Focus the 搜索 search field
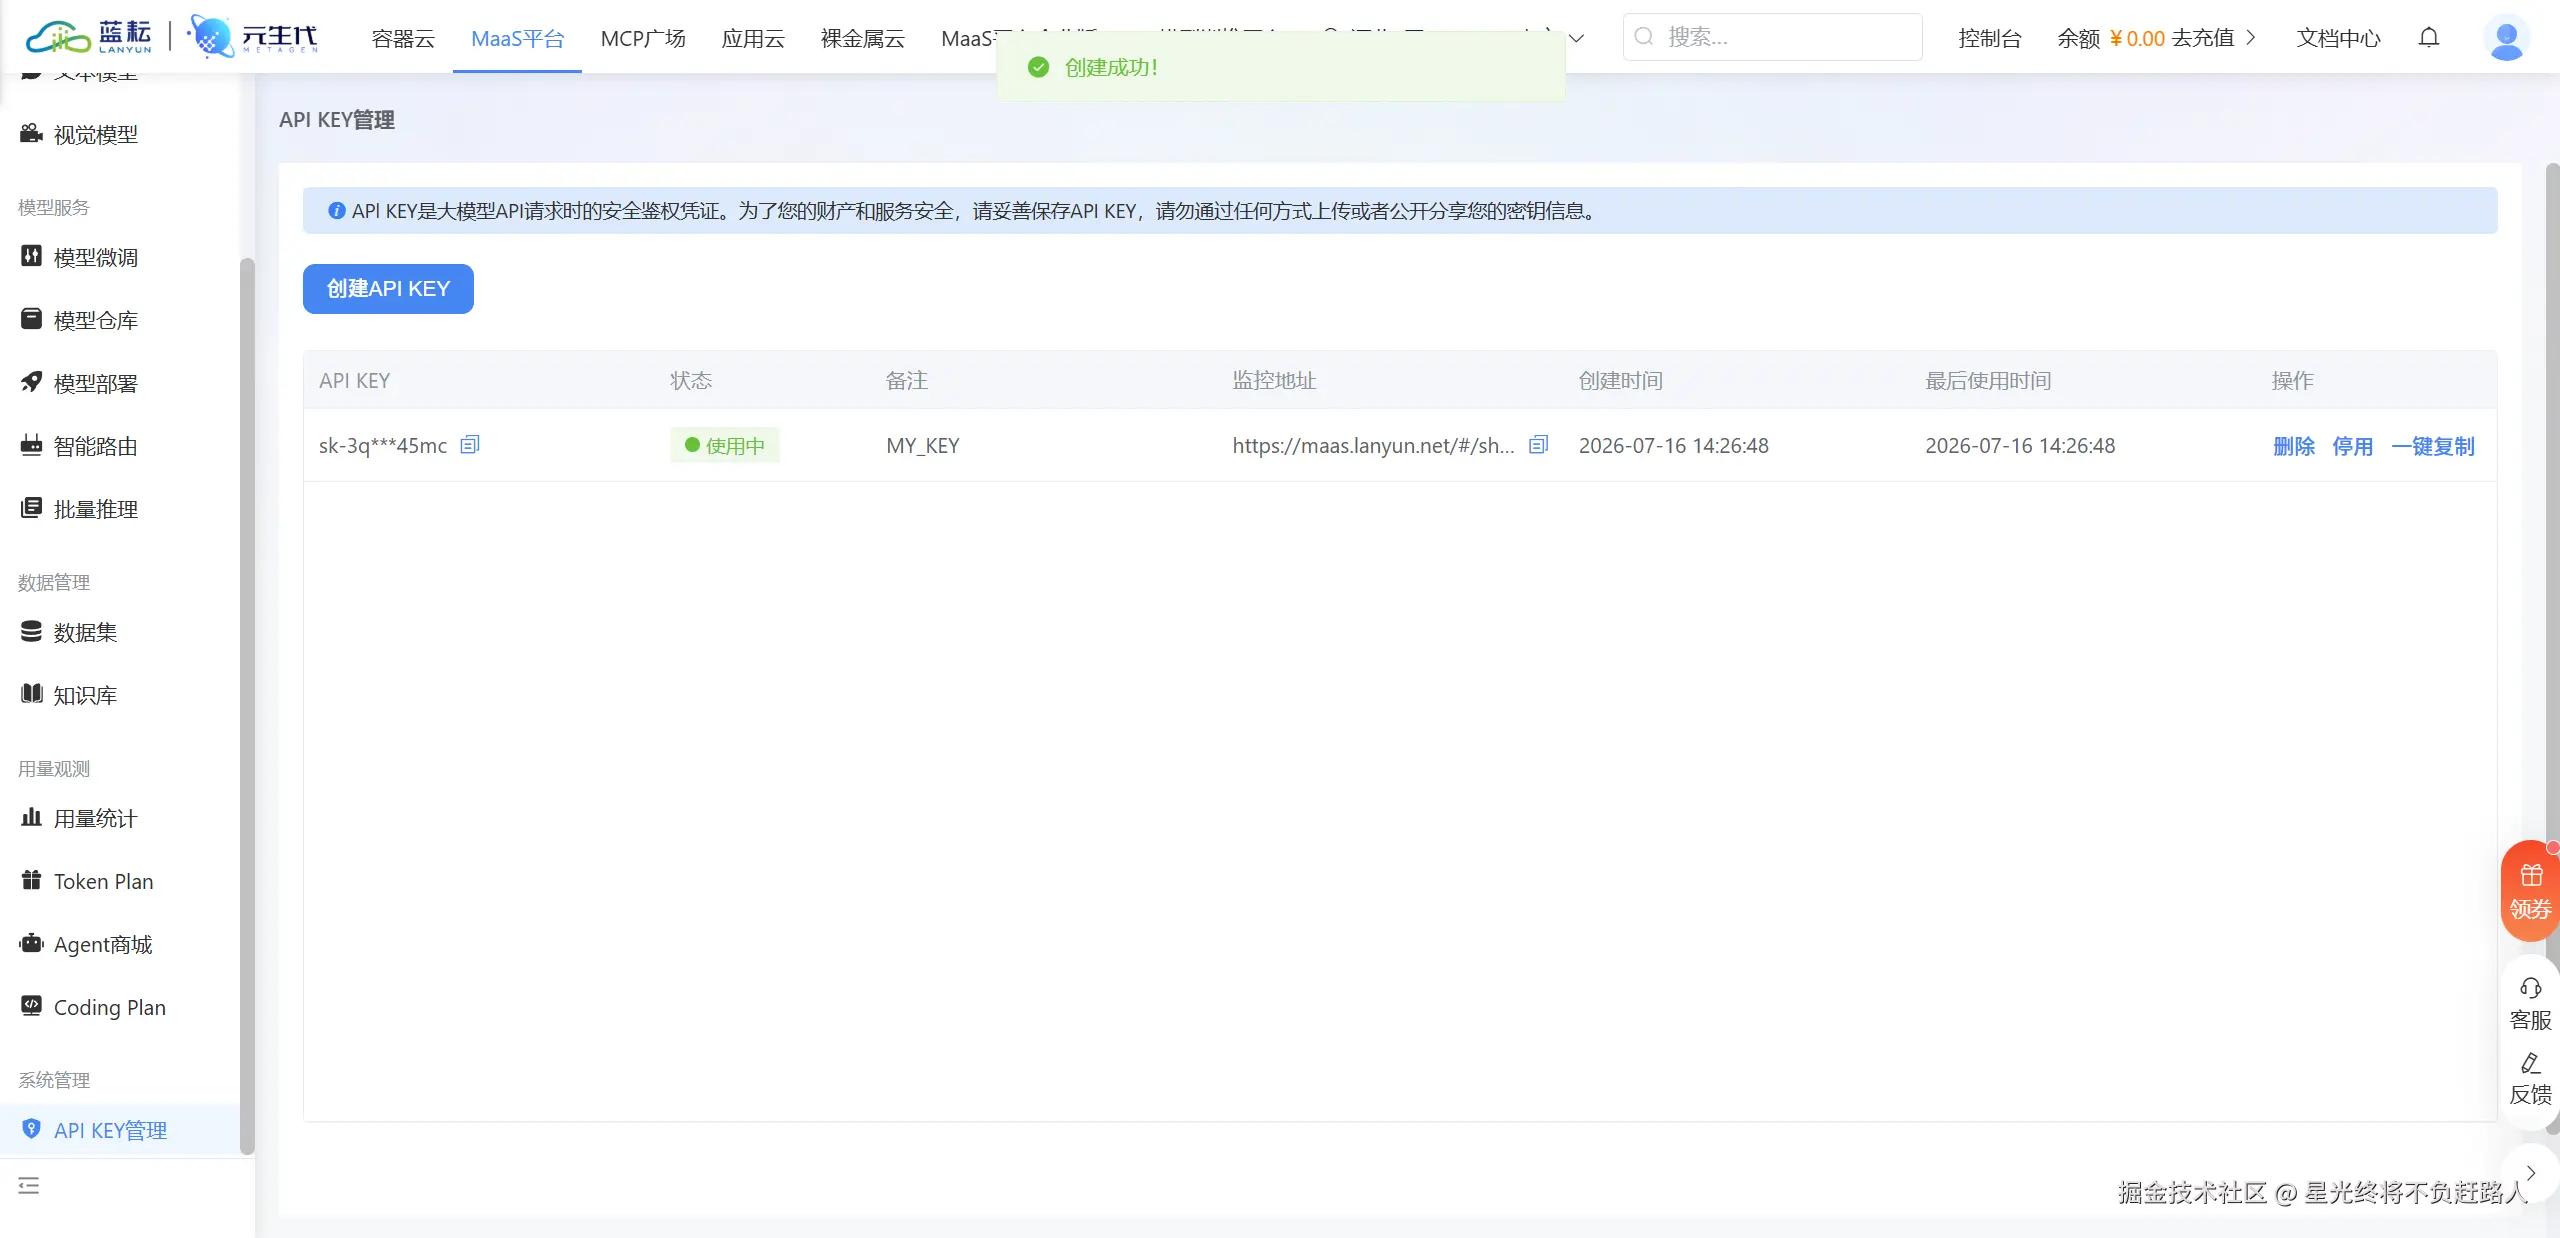Image resolution: width=2560 pixels, height=1238 pixels. (1772, 37)
